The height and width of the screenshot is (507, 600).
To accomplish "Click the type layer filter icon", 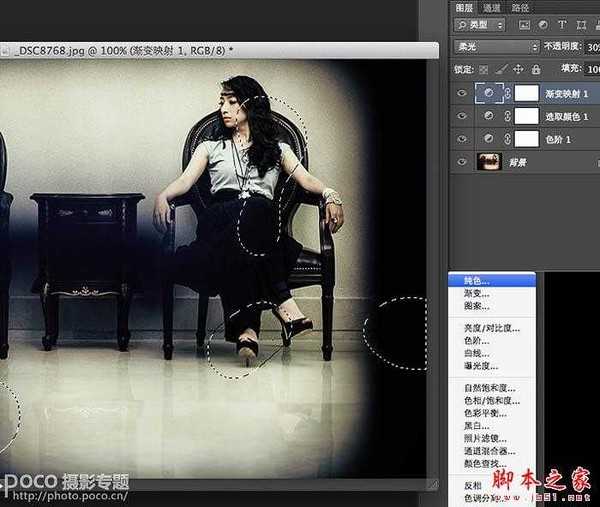I will coord(563,23).
